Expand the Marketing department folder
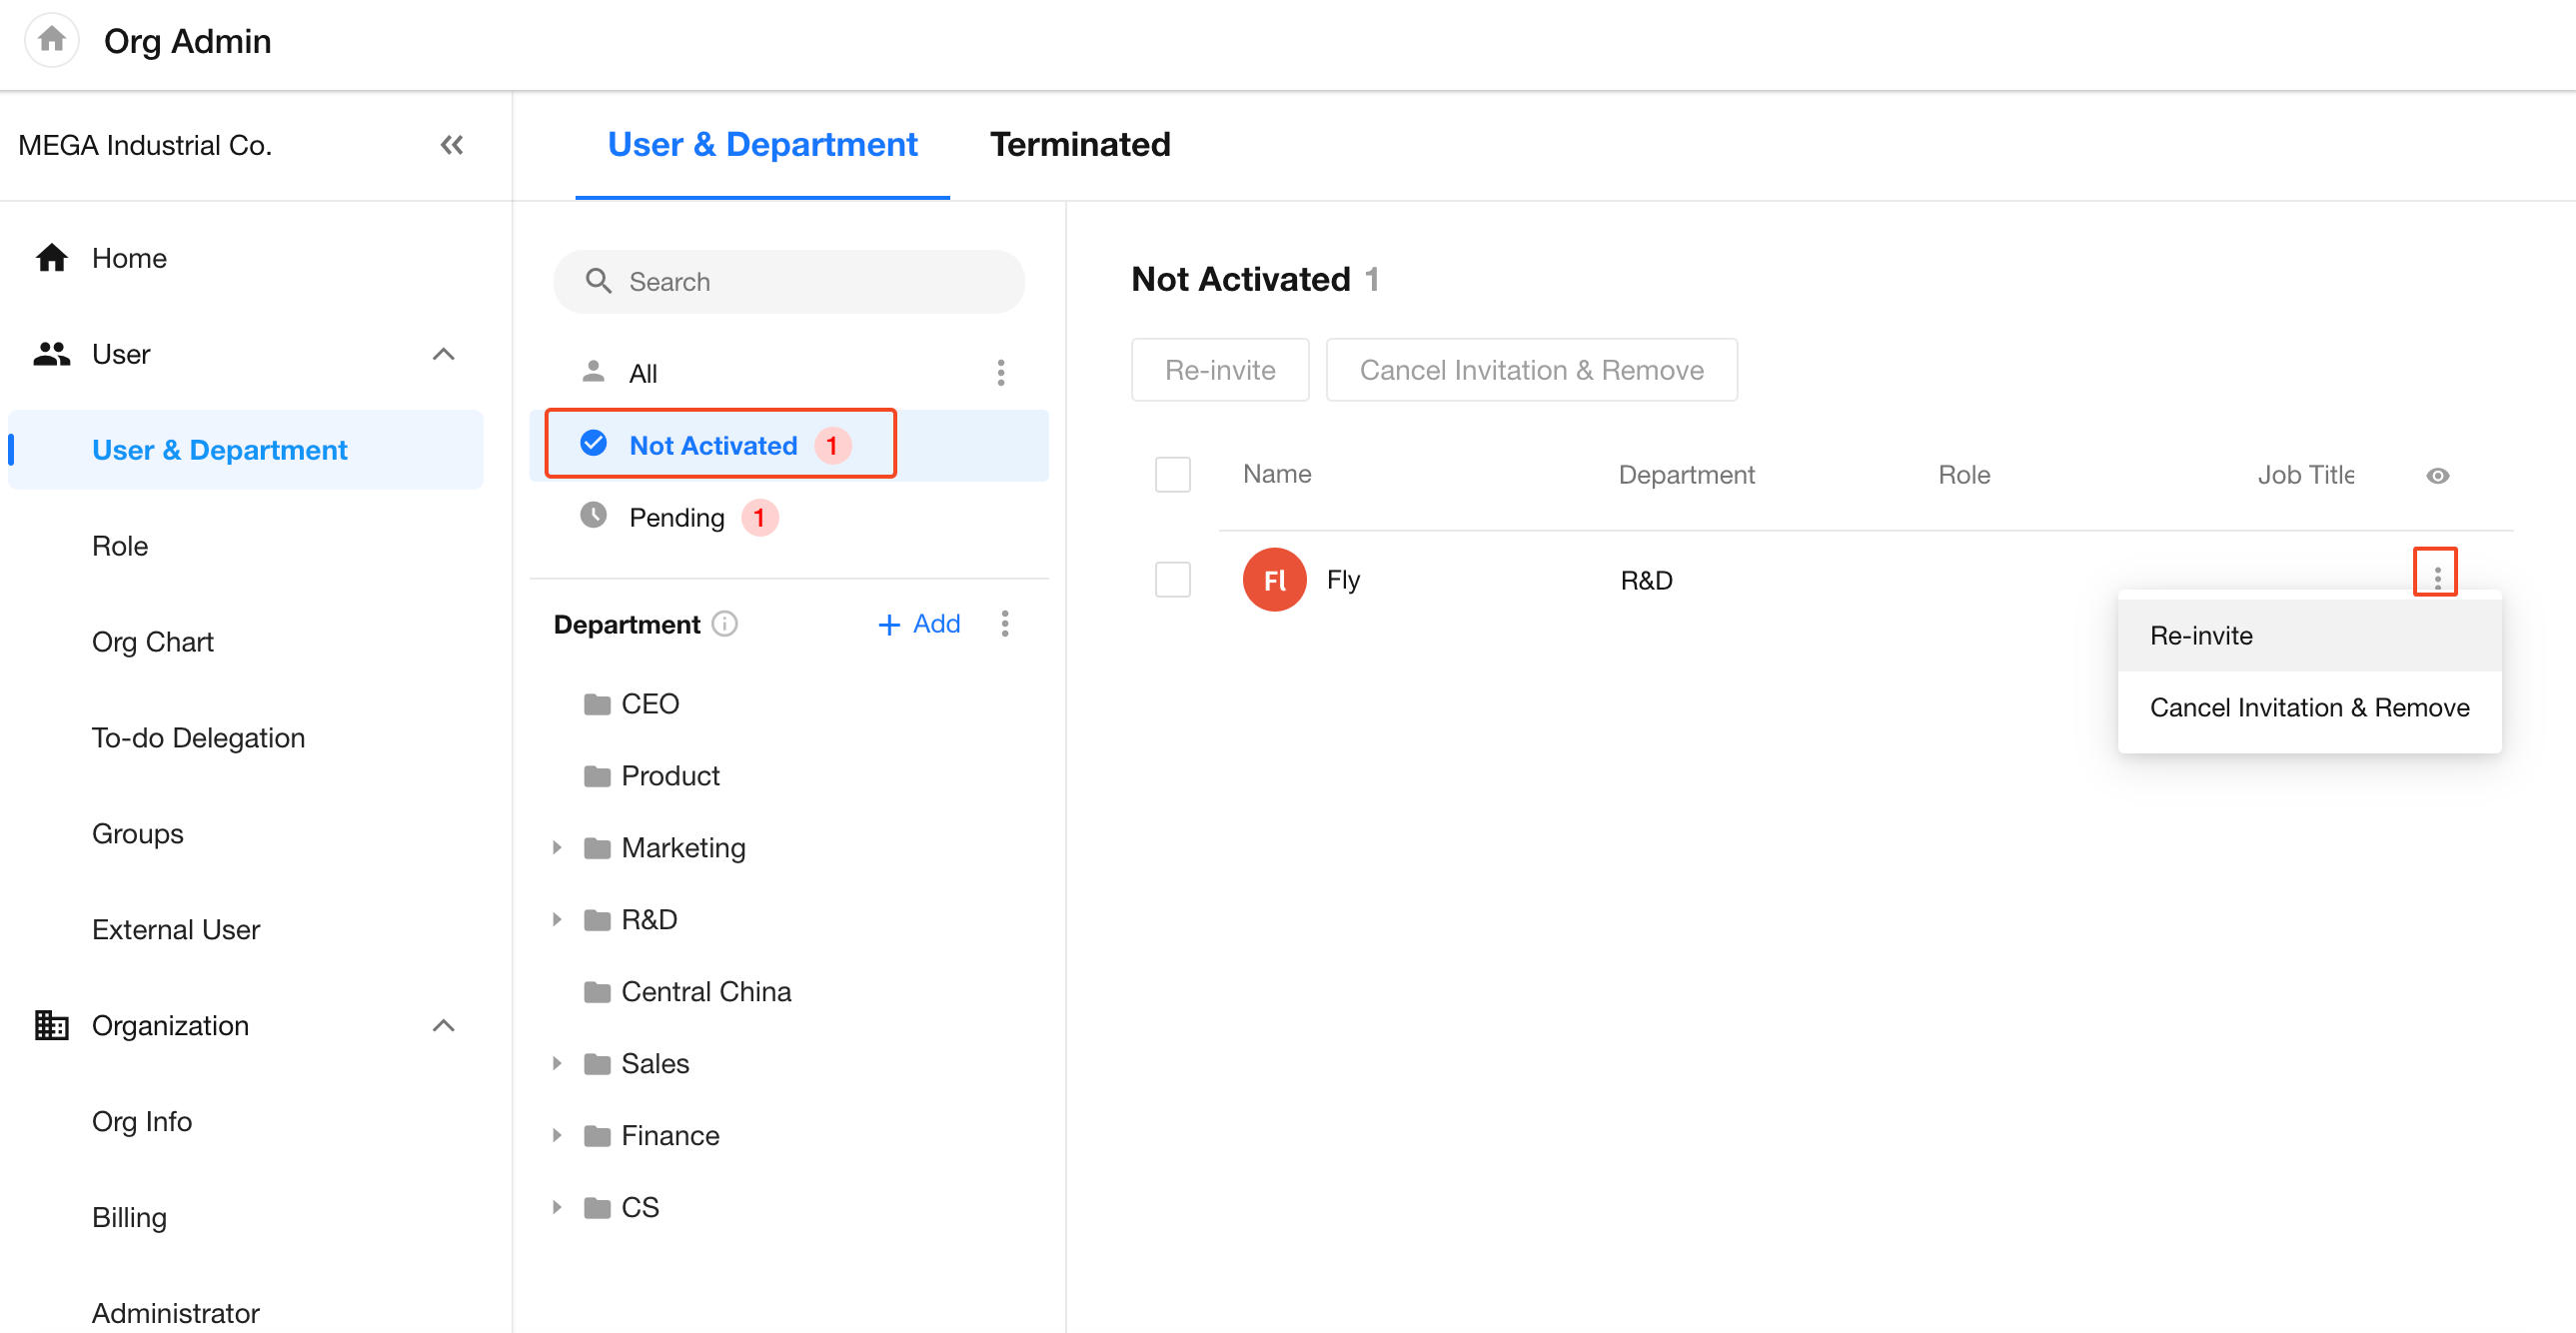The width and height of the screenshot is (2576, 1333). [x=557, y=848]
